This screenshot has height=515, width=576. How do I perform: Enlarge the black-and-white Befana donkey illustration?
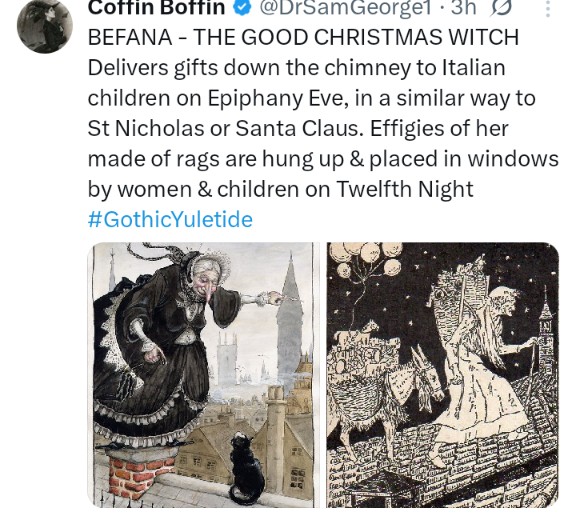[x=443, y=375]
